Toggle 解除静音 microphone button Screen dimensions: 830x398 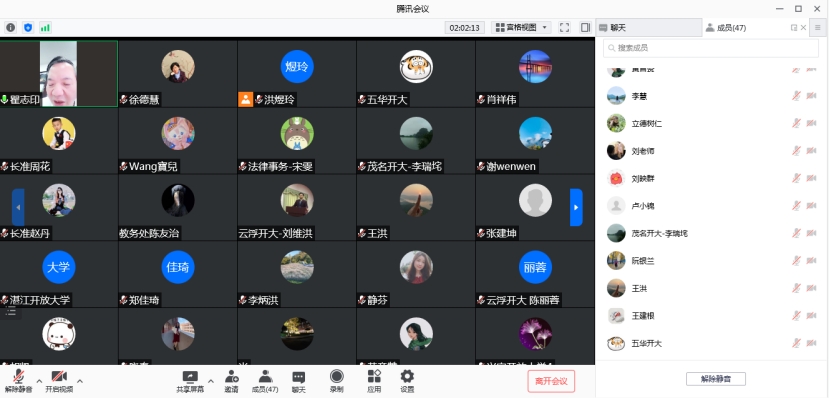19,381
